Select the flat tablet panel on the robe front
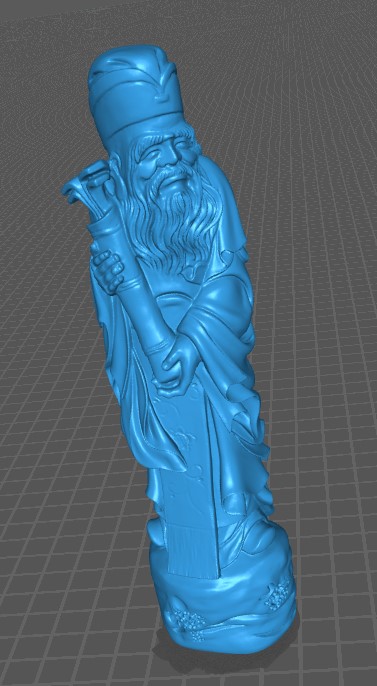Screen dimensions: 377x686 [x=188, y=481]
